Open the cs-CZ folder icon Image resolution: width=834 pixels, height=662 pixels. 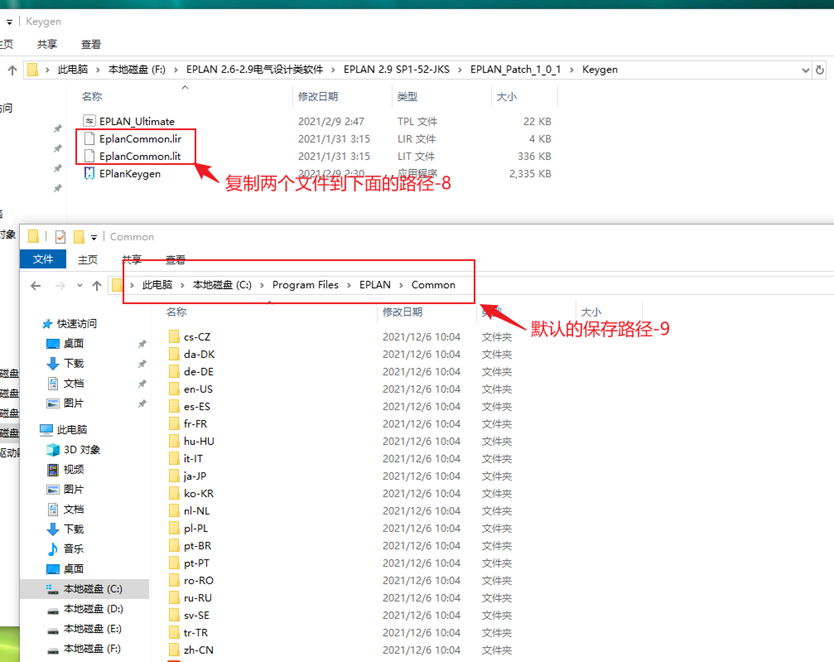pos(174,337)
